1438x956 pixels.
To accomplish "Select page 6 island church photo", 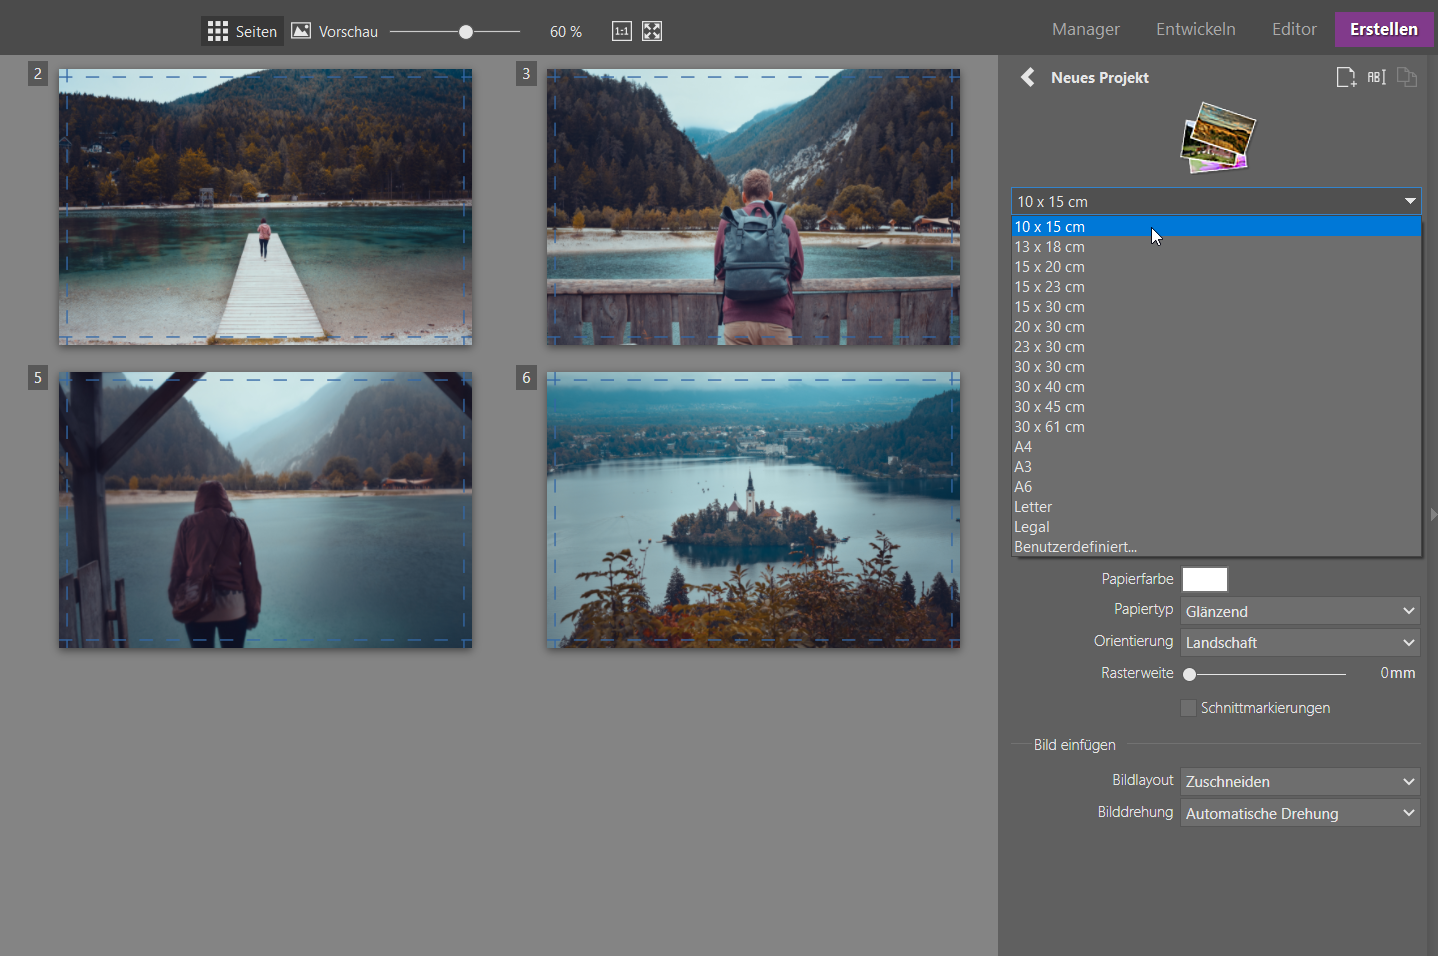I will 753,510.
